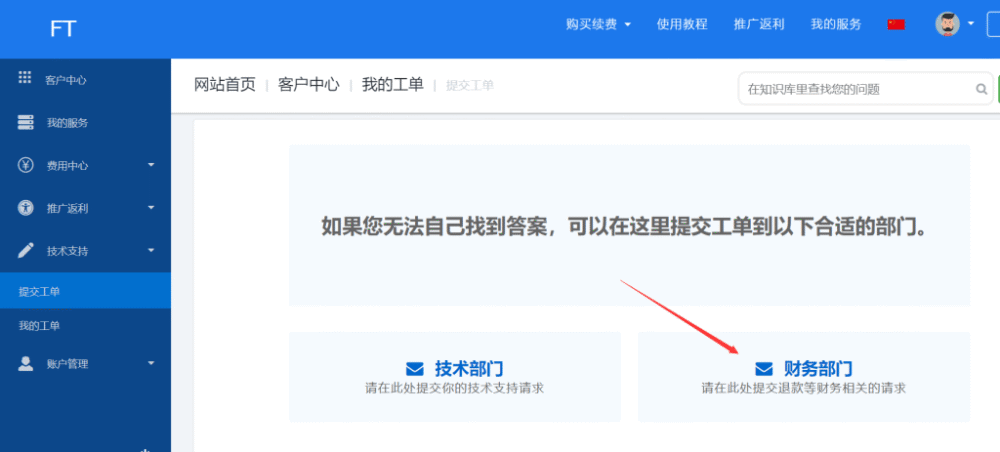Click the 账户管理 user icon in sidebar
Image resolution: width=1000 pixels, height=452 pixels.
pos(26,363)
